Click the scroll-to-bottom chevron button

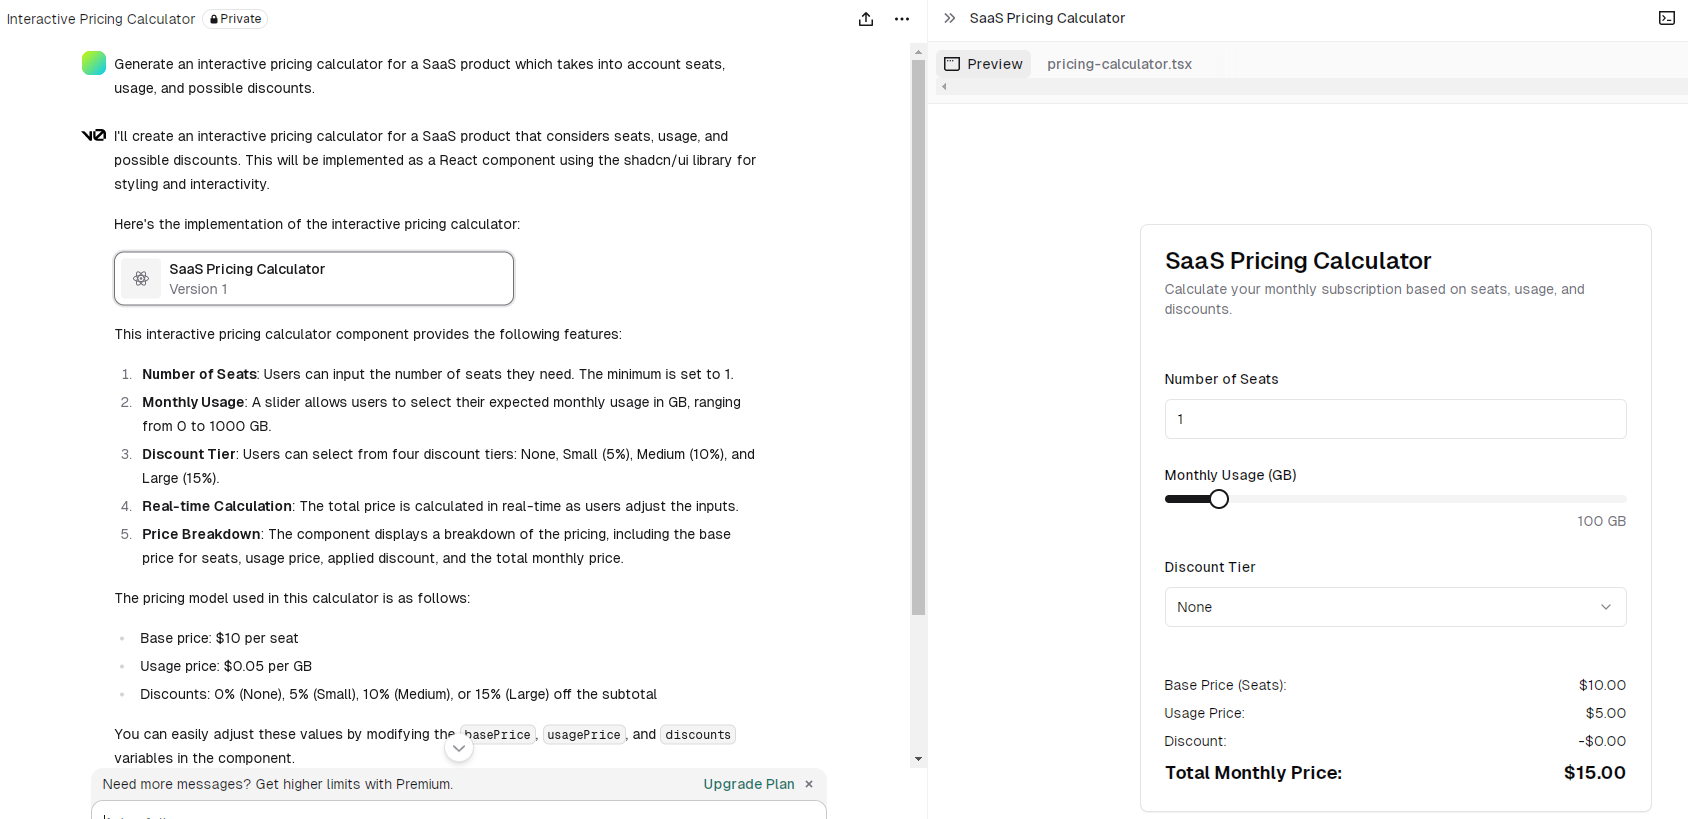point(458,748)
